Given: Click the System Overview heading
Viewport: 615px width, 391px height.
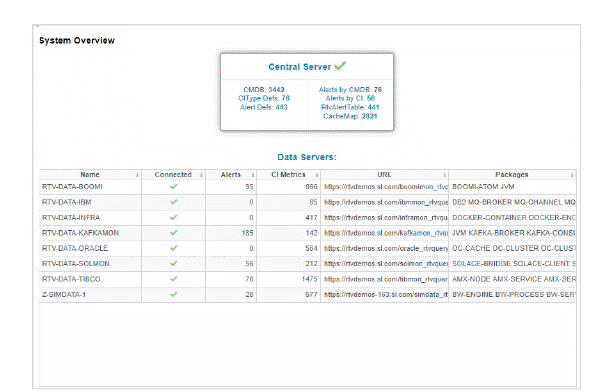Looking at the screenshot, I should point(77,40).
